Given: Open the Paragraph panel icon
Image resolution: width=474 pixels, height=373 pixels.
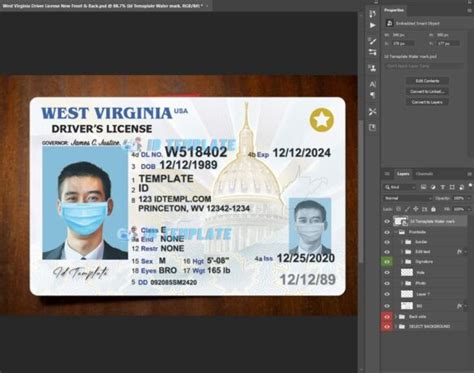Looking at the screenshot, I should coord(373,95).
